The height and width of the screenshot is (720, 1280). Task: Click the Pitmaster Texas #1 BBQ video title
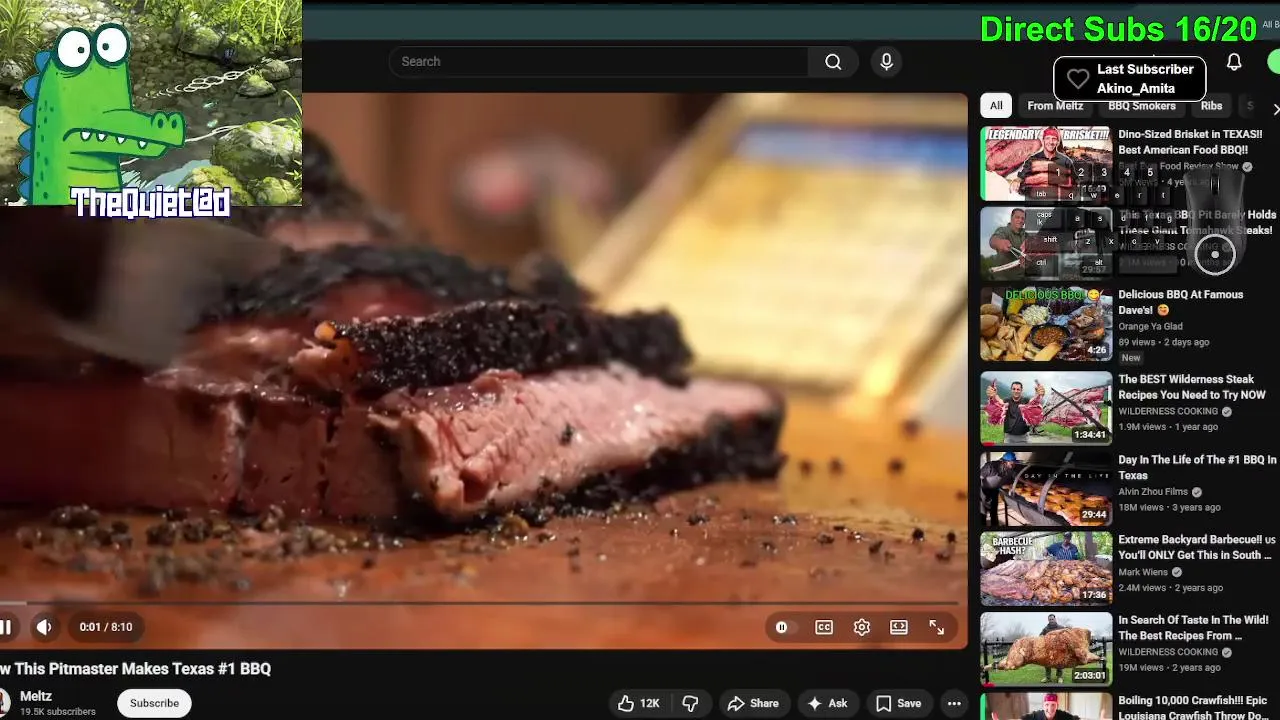[x=136, y=669]
